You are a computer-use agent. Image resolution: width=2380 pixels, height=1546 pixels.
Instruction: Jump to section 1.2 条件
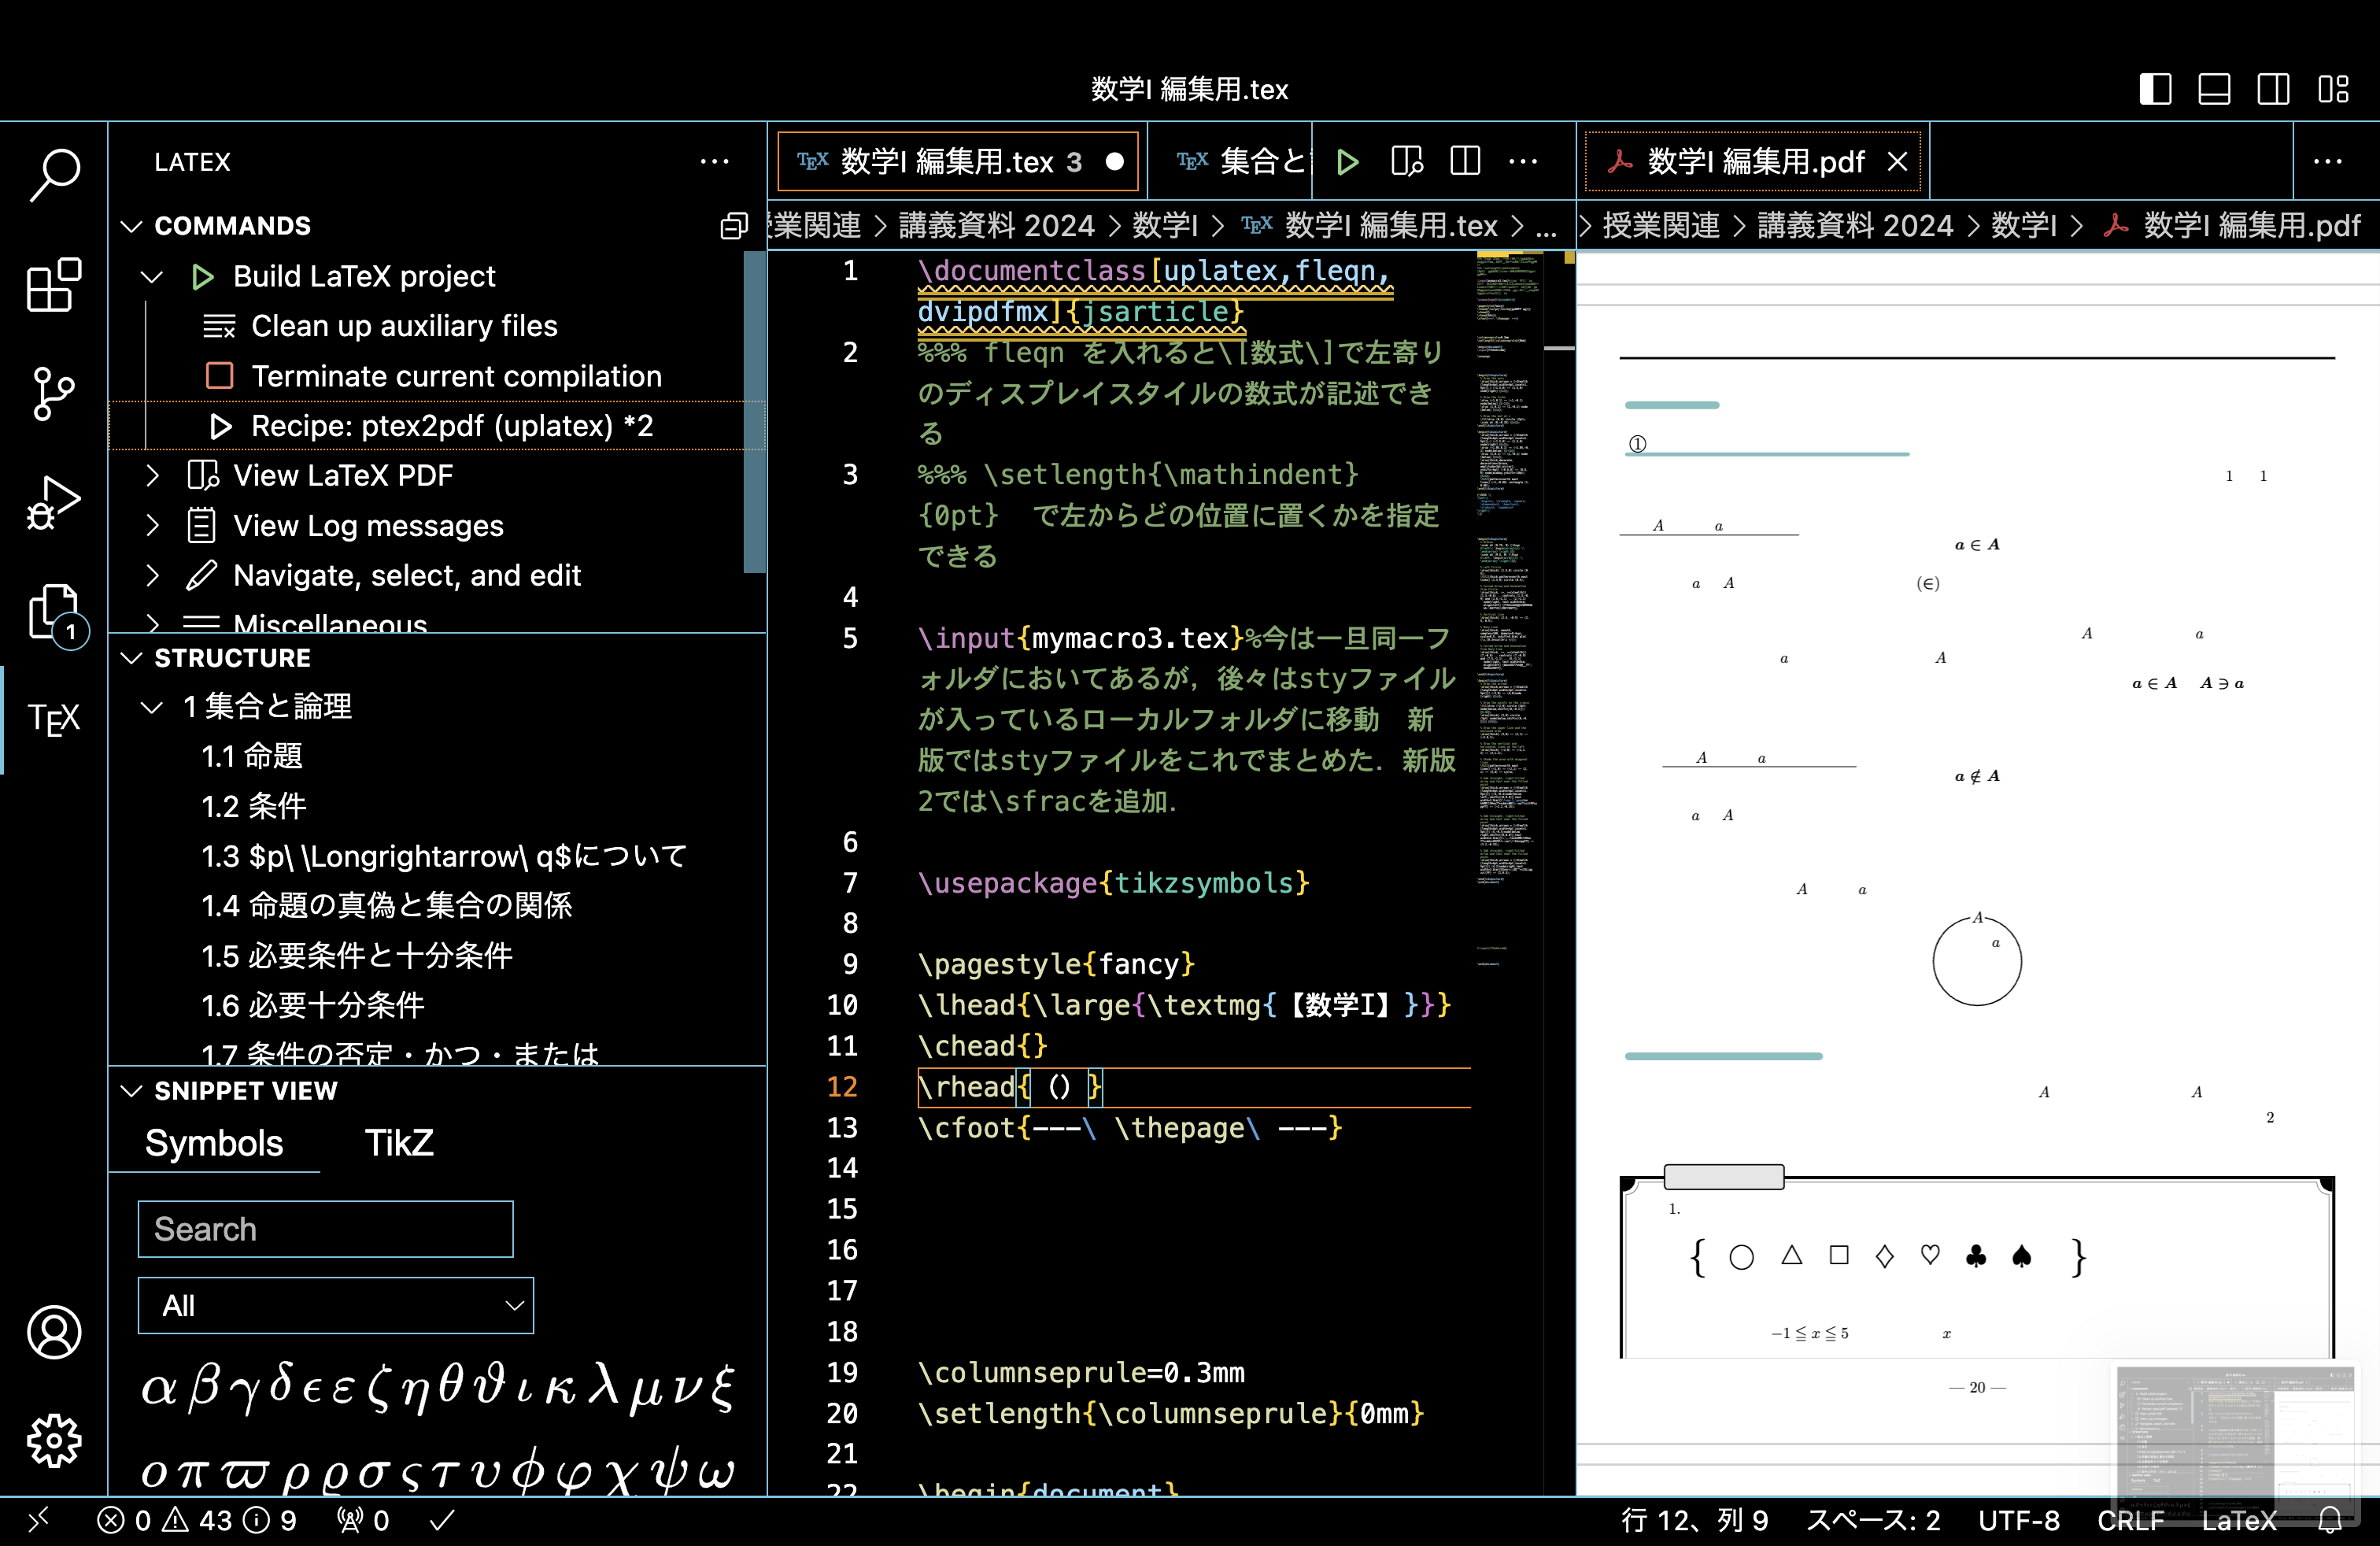click(253, 806)
